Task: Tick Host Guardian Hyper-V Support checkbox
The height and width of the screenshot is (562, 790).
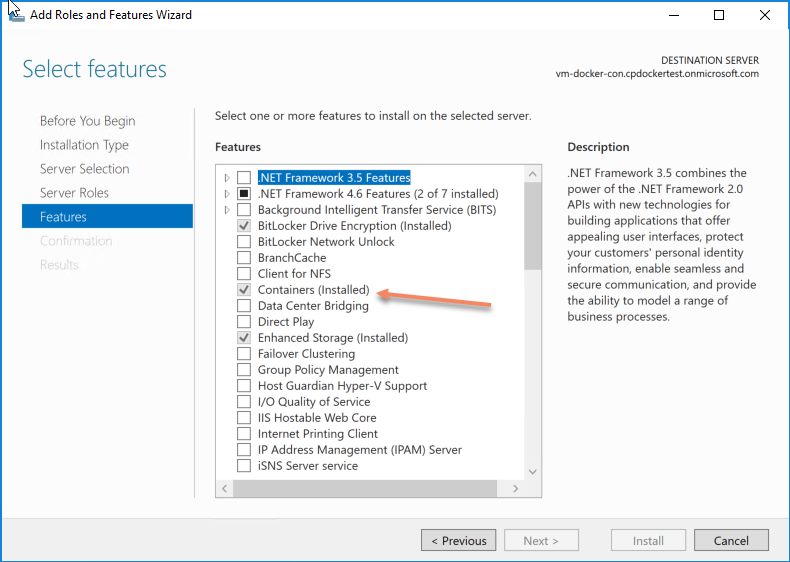Action: 244,386
